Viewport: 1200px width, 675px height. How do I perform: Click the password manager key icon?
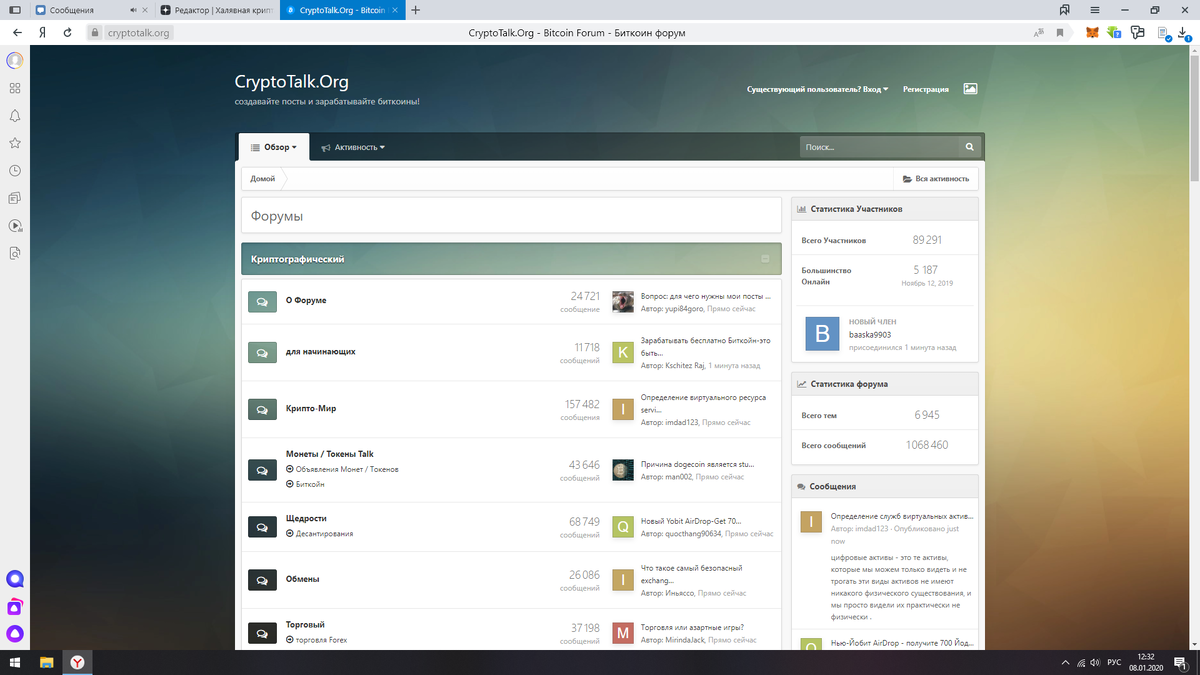[x=1138, y=32]
